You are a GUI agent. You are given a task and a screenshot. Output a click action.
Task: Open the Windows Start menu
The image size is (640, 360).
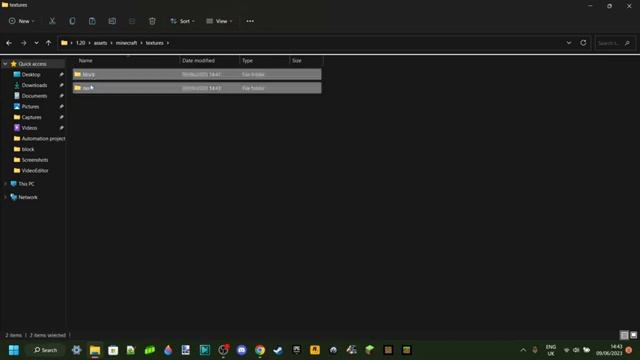pos(14,350)
